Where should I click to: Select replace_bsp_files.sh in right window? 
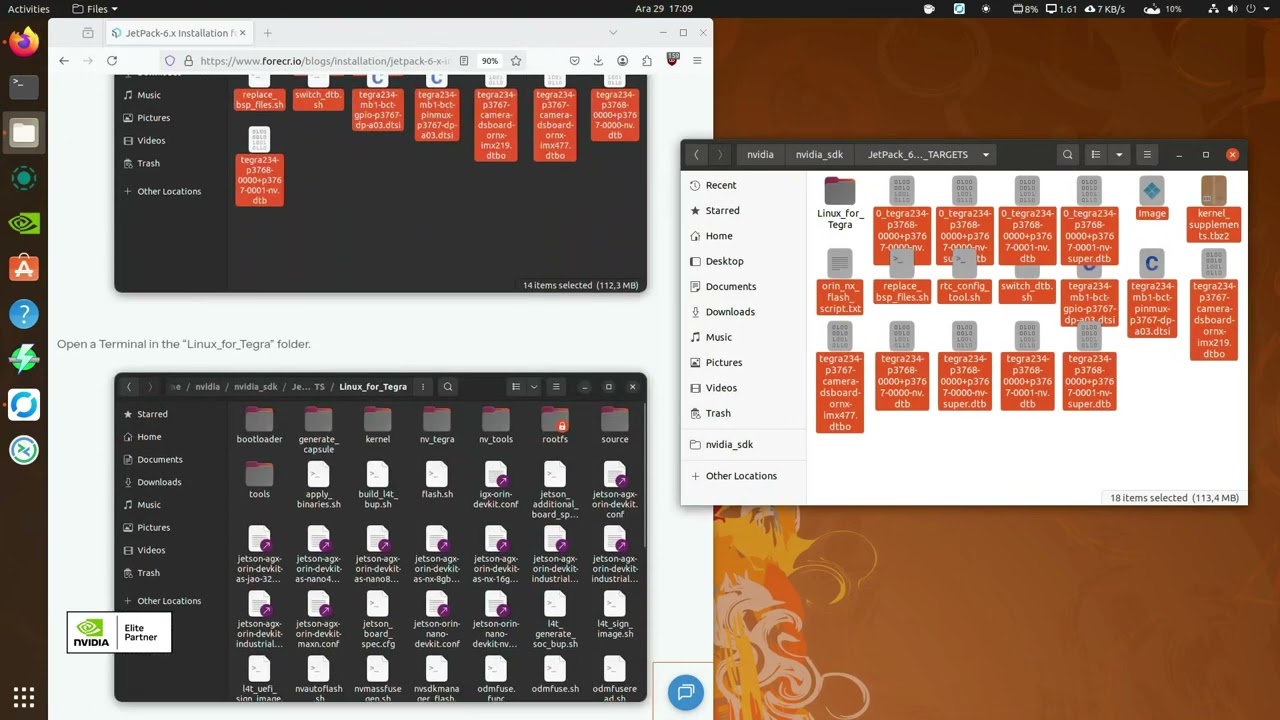click(x=902, y=277)
